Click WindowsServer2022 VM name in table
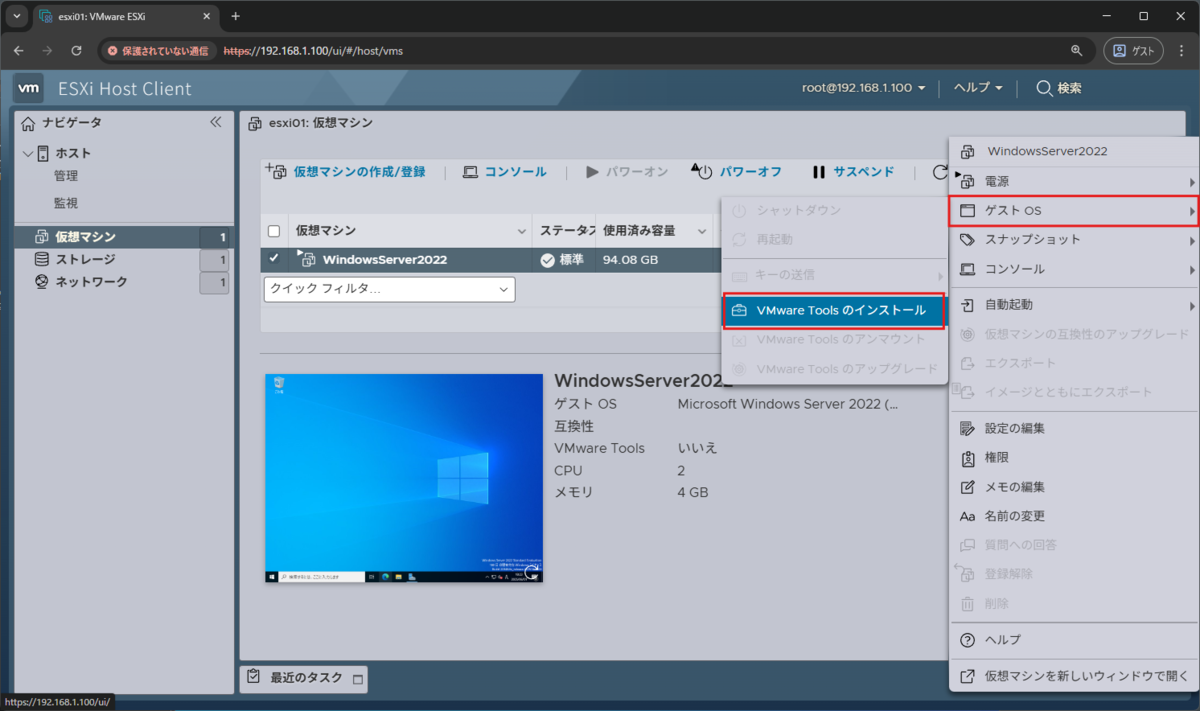This screenshot has height=711, width=1200. [384, 260]
